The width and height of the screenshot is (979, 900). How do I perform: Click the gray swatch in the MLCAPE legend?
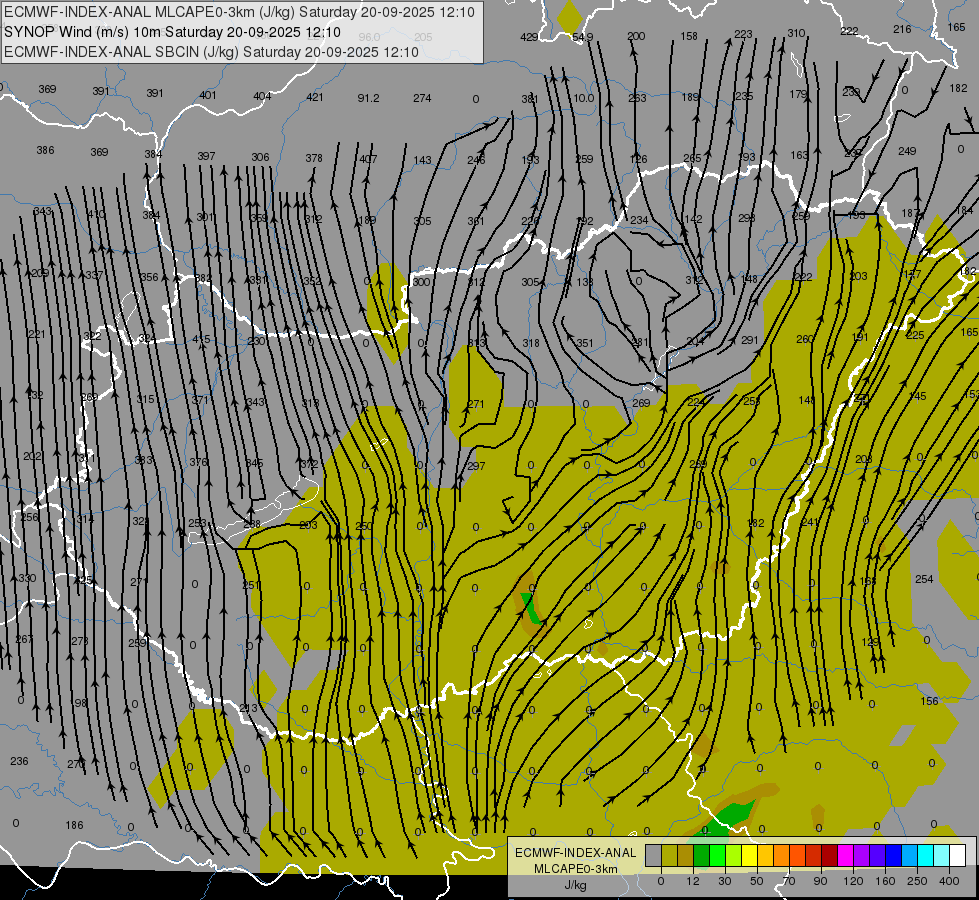pyautogui.click(x=654, y=855)
